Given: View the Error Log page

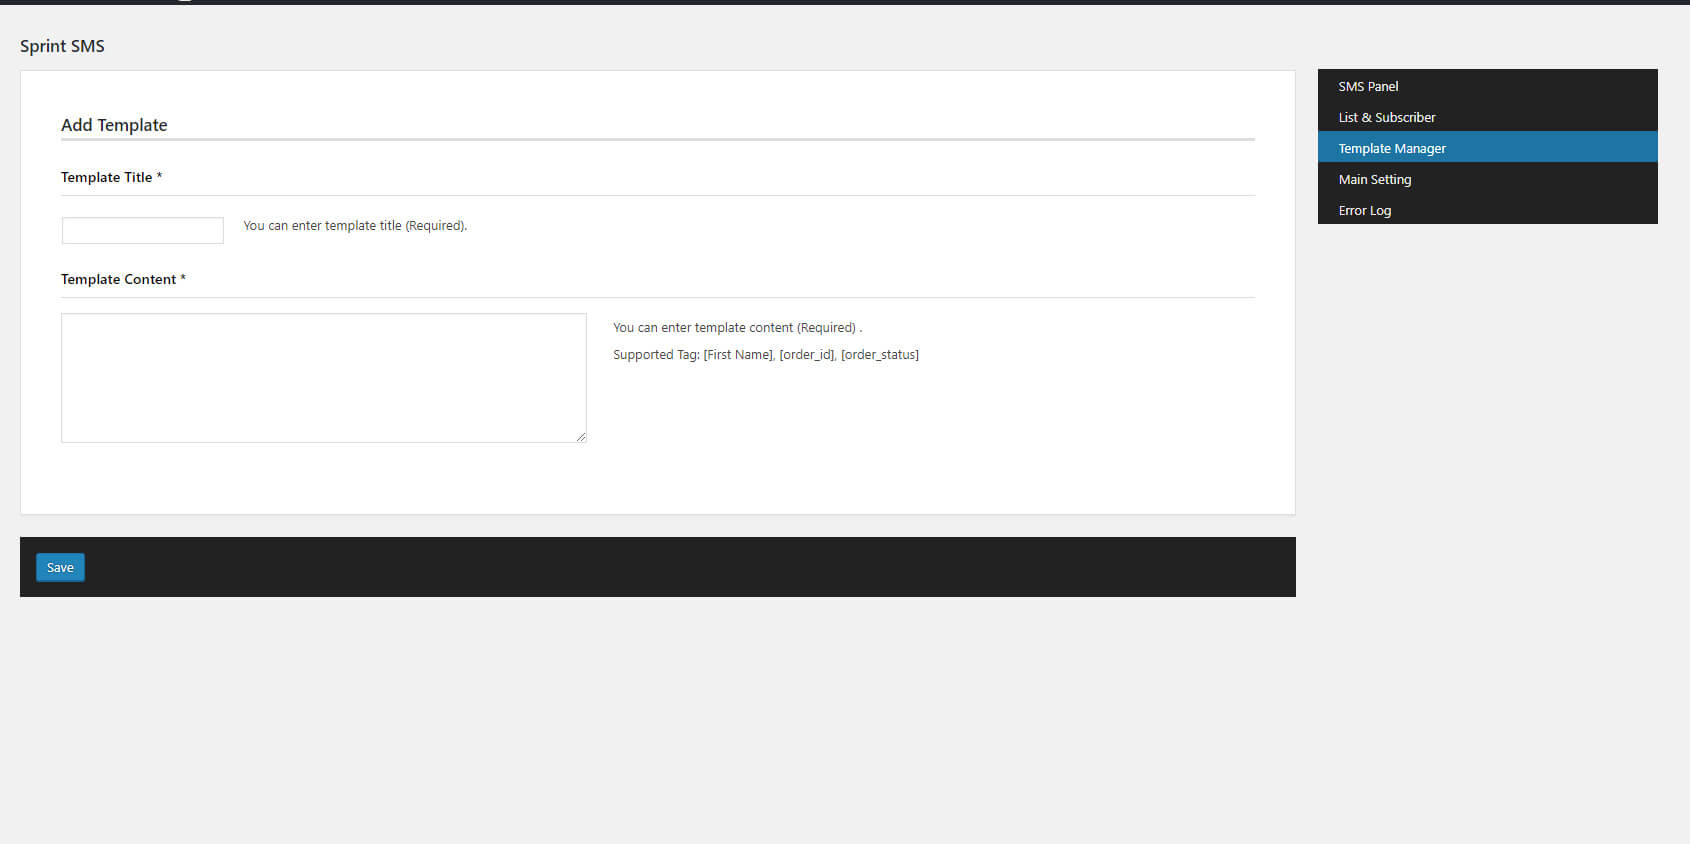Looking at the screenshot, I should click(1487, 210).
